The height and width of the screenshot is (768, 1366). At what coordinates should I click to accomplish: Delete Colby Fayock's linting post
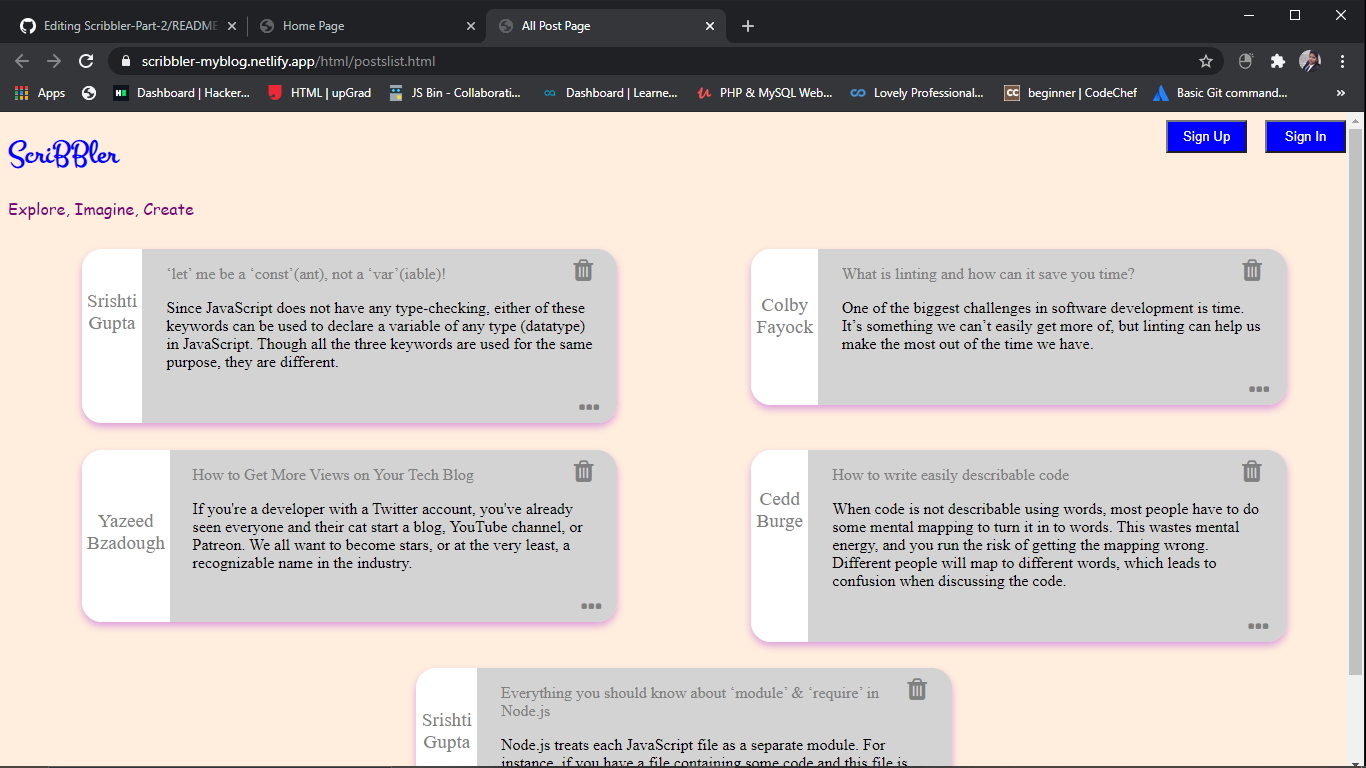click(x=1252, y=270)
